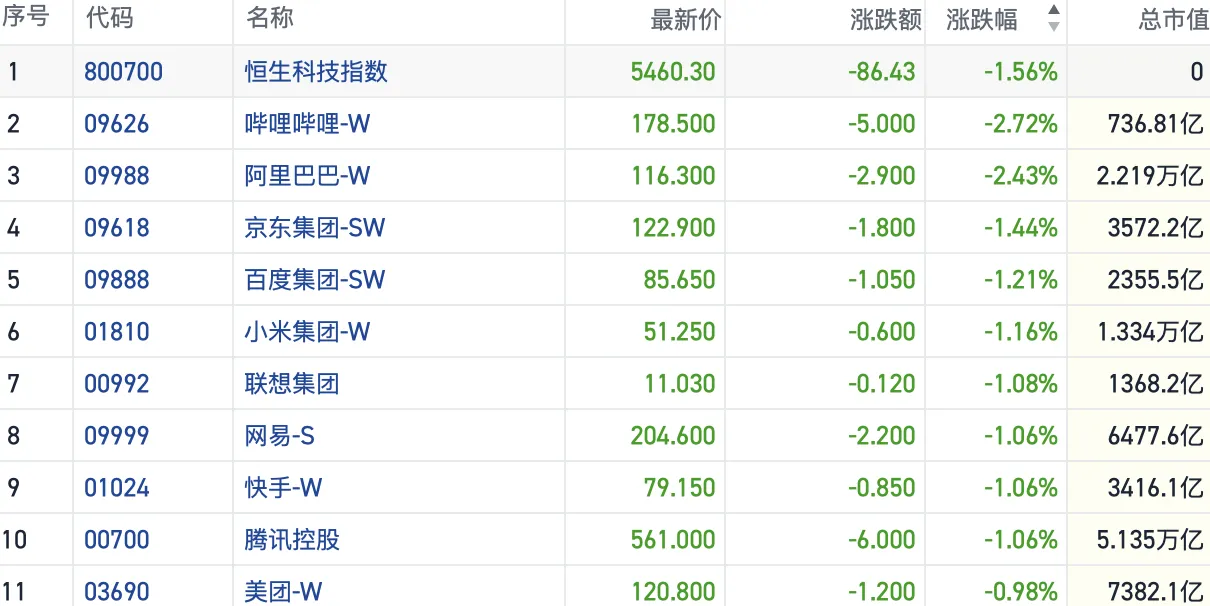Viewport: 1210px width, 606px height.
Task: Sort by the 最新价 column header
Action: pyautogui.click(x=686, y=20)
